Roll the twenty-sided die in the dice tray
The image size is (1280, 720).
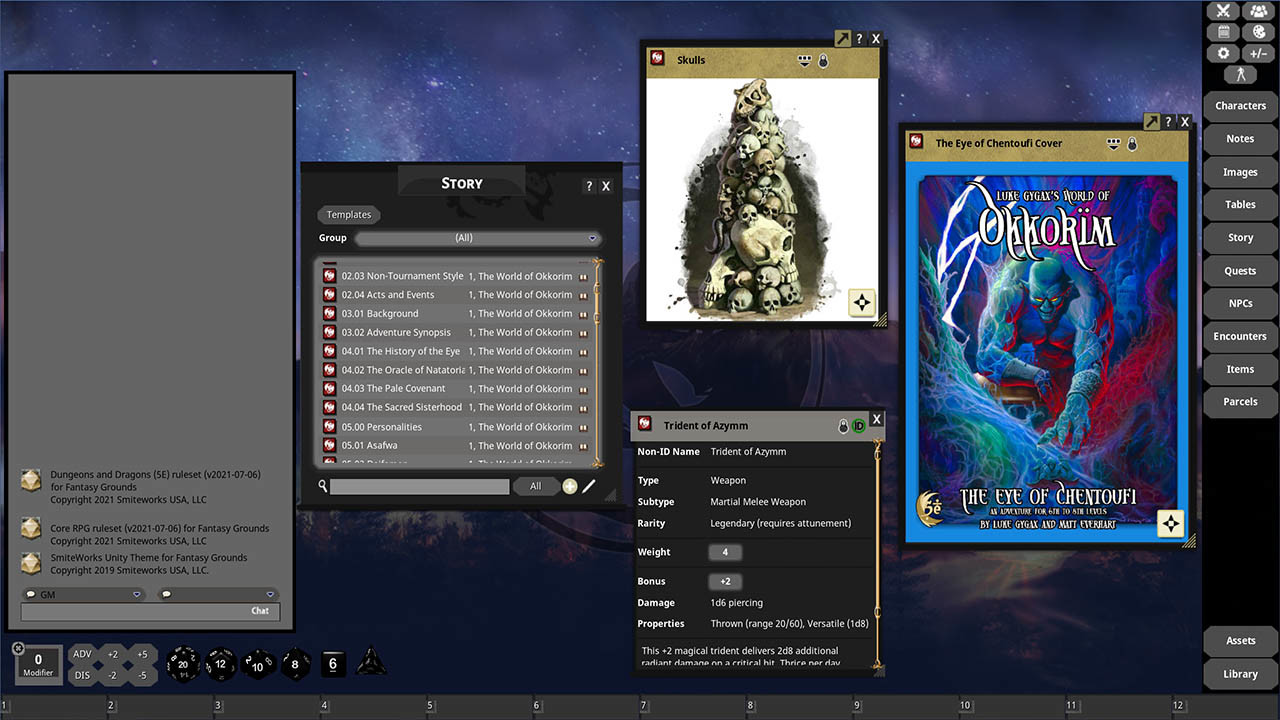tap(184, 664)
